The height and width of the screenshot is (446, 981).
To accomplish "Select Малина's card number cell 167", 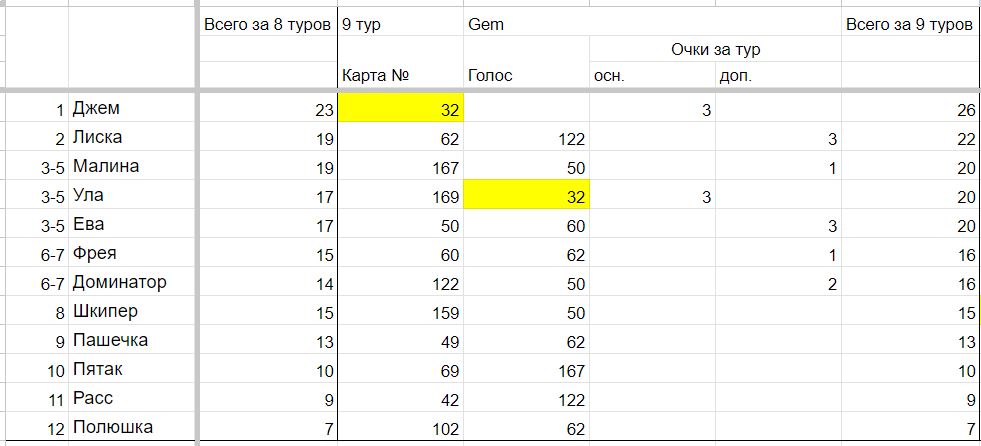I will pyautogui.click(x=400, y=166).
